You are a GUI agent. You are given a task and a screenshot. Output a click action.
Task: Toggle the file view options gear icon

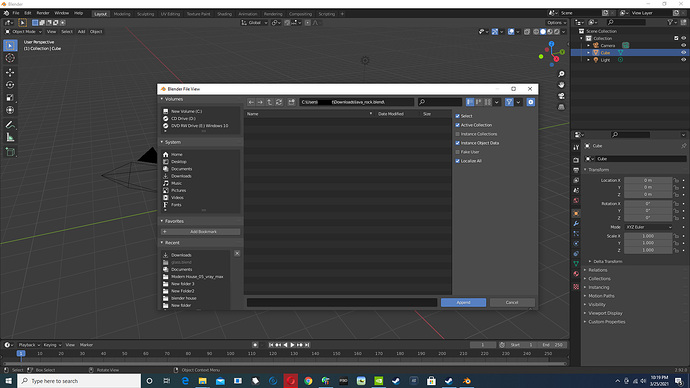[531, 102]
